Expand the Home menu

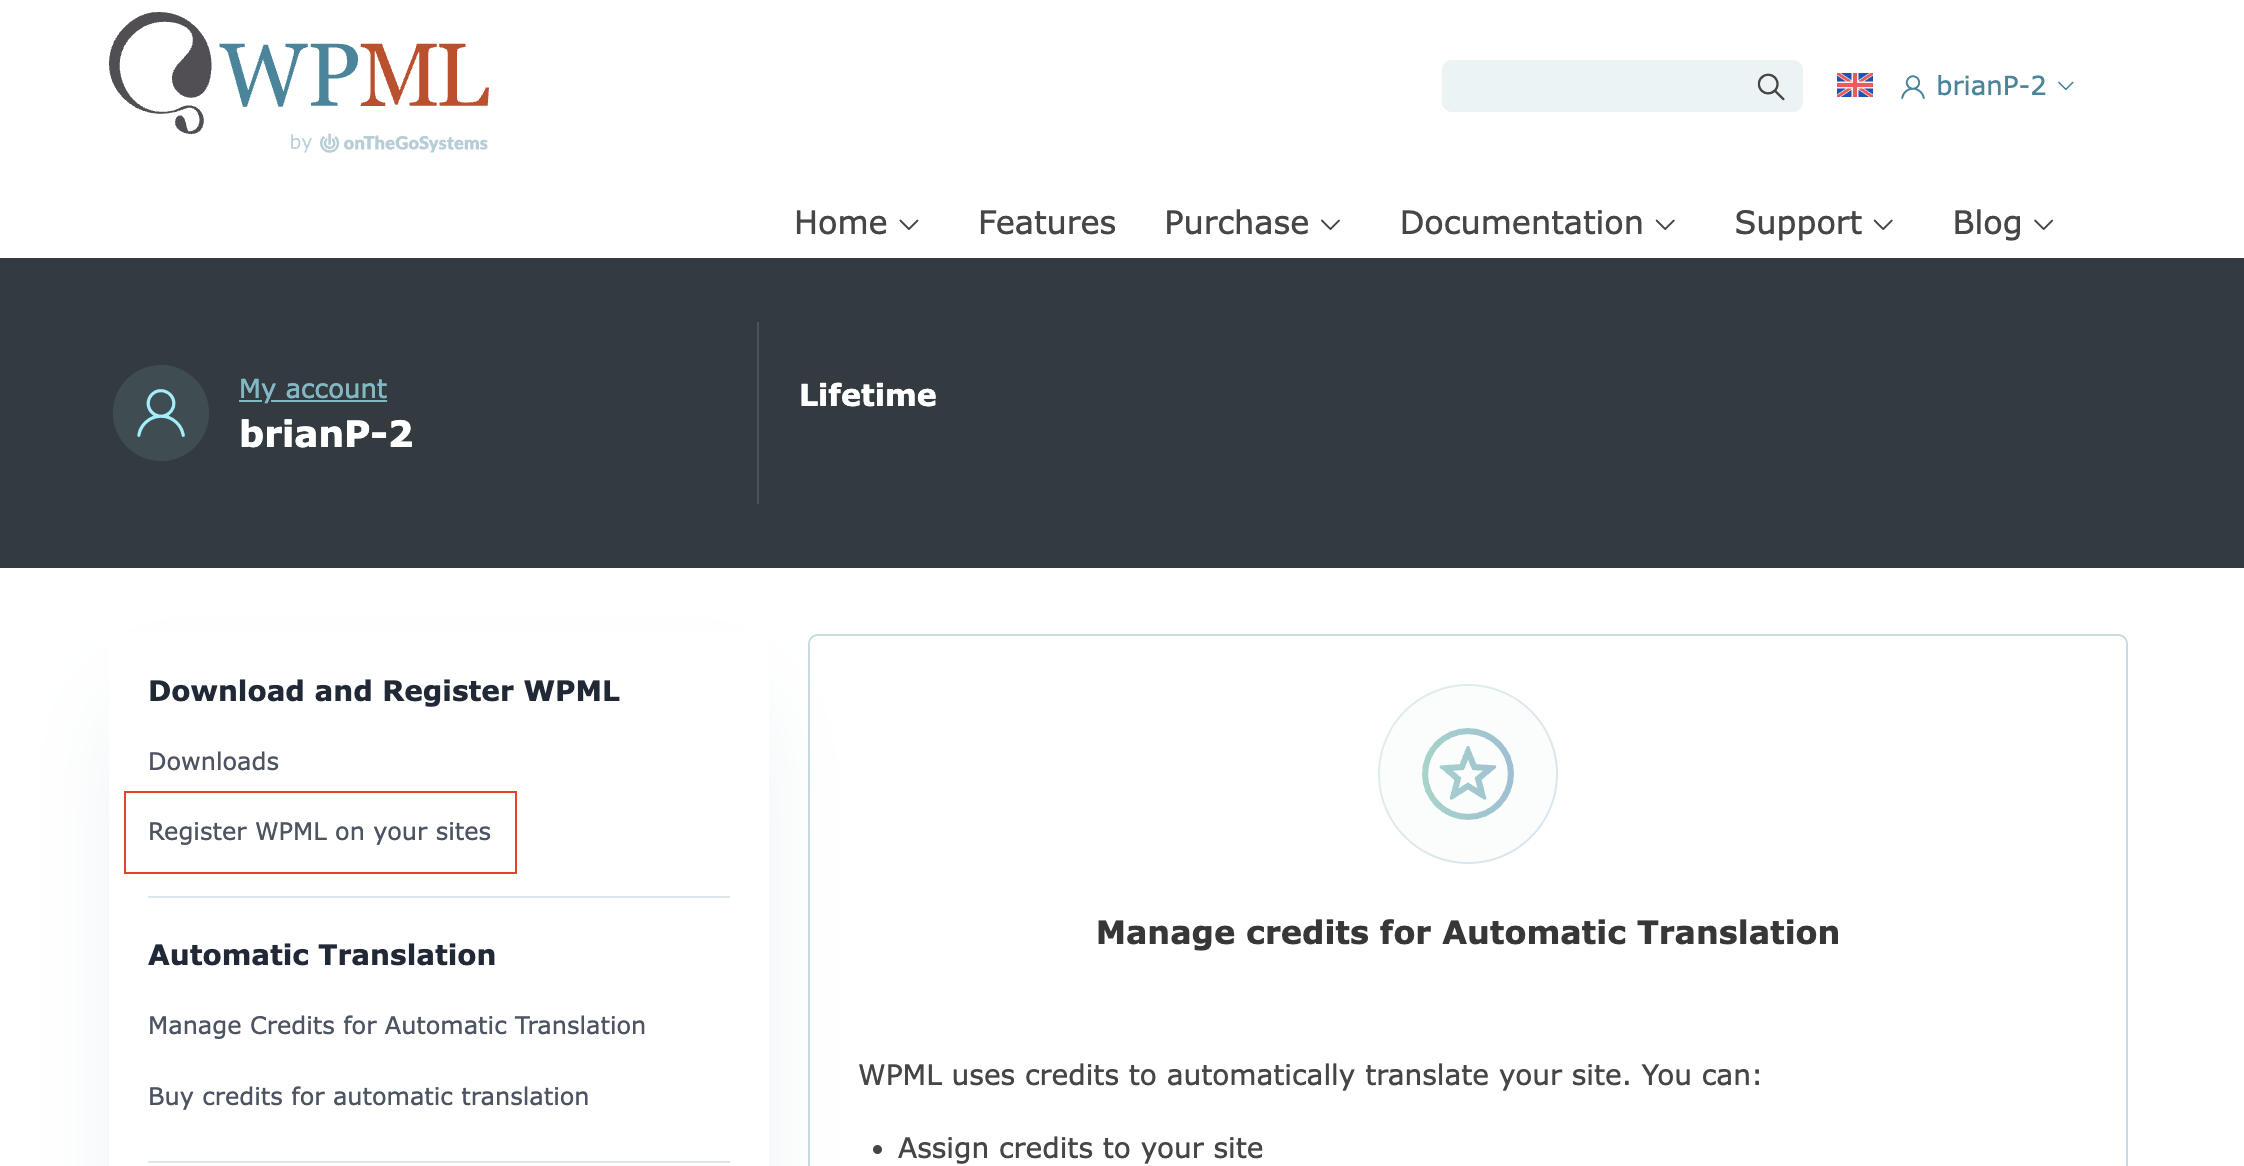tap(856, 223)
